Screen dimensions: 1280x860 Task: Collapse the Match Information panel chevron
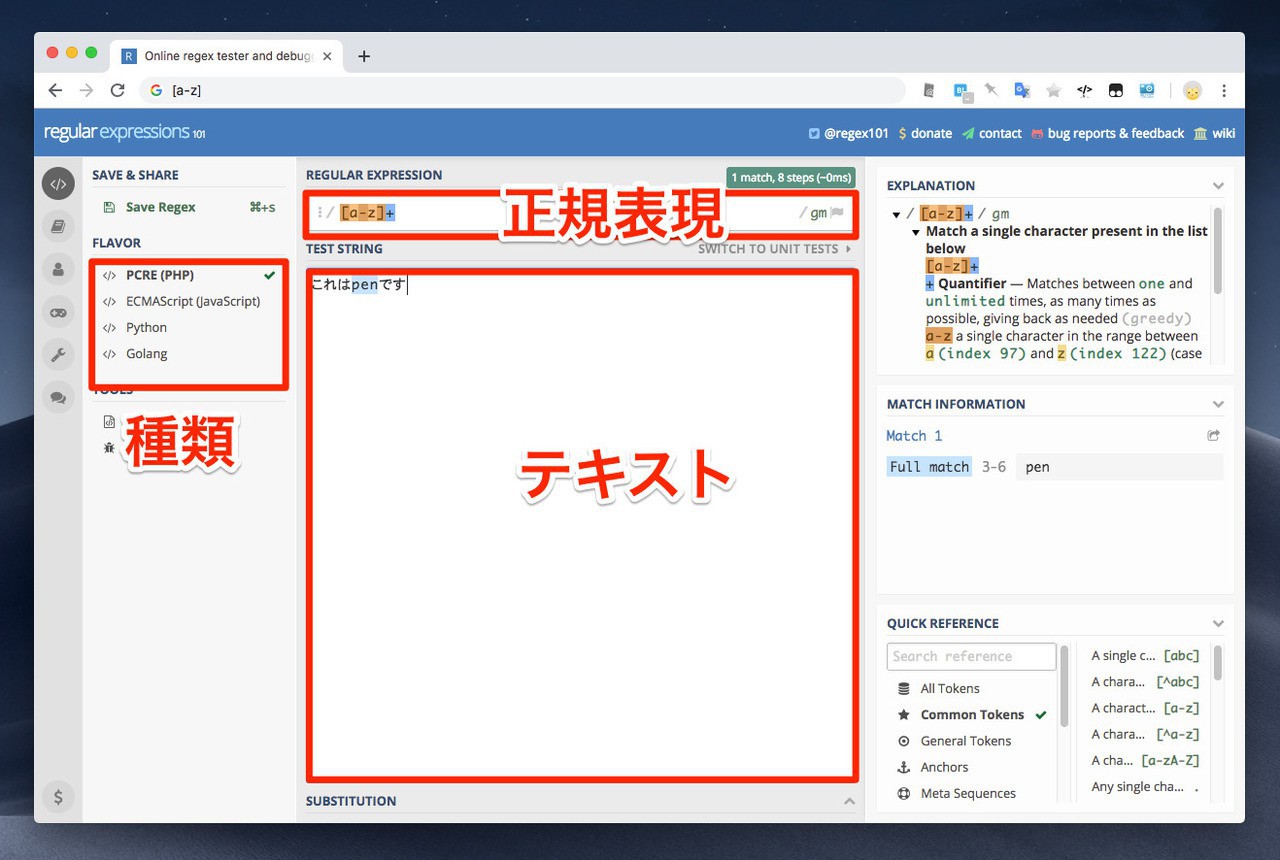coord(1217,404)
